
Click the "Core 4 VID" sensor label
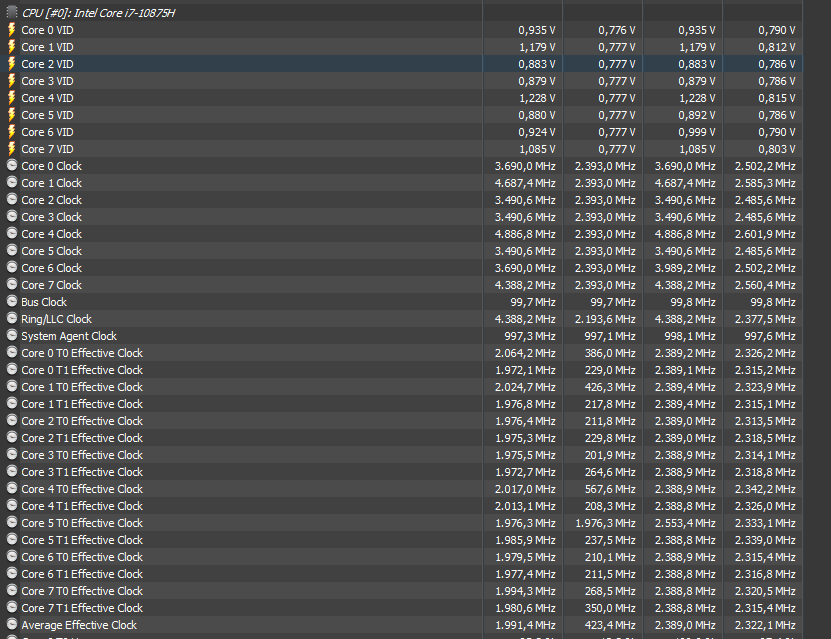click(47, 98)
